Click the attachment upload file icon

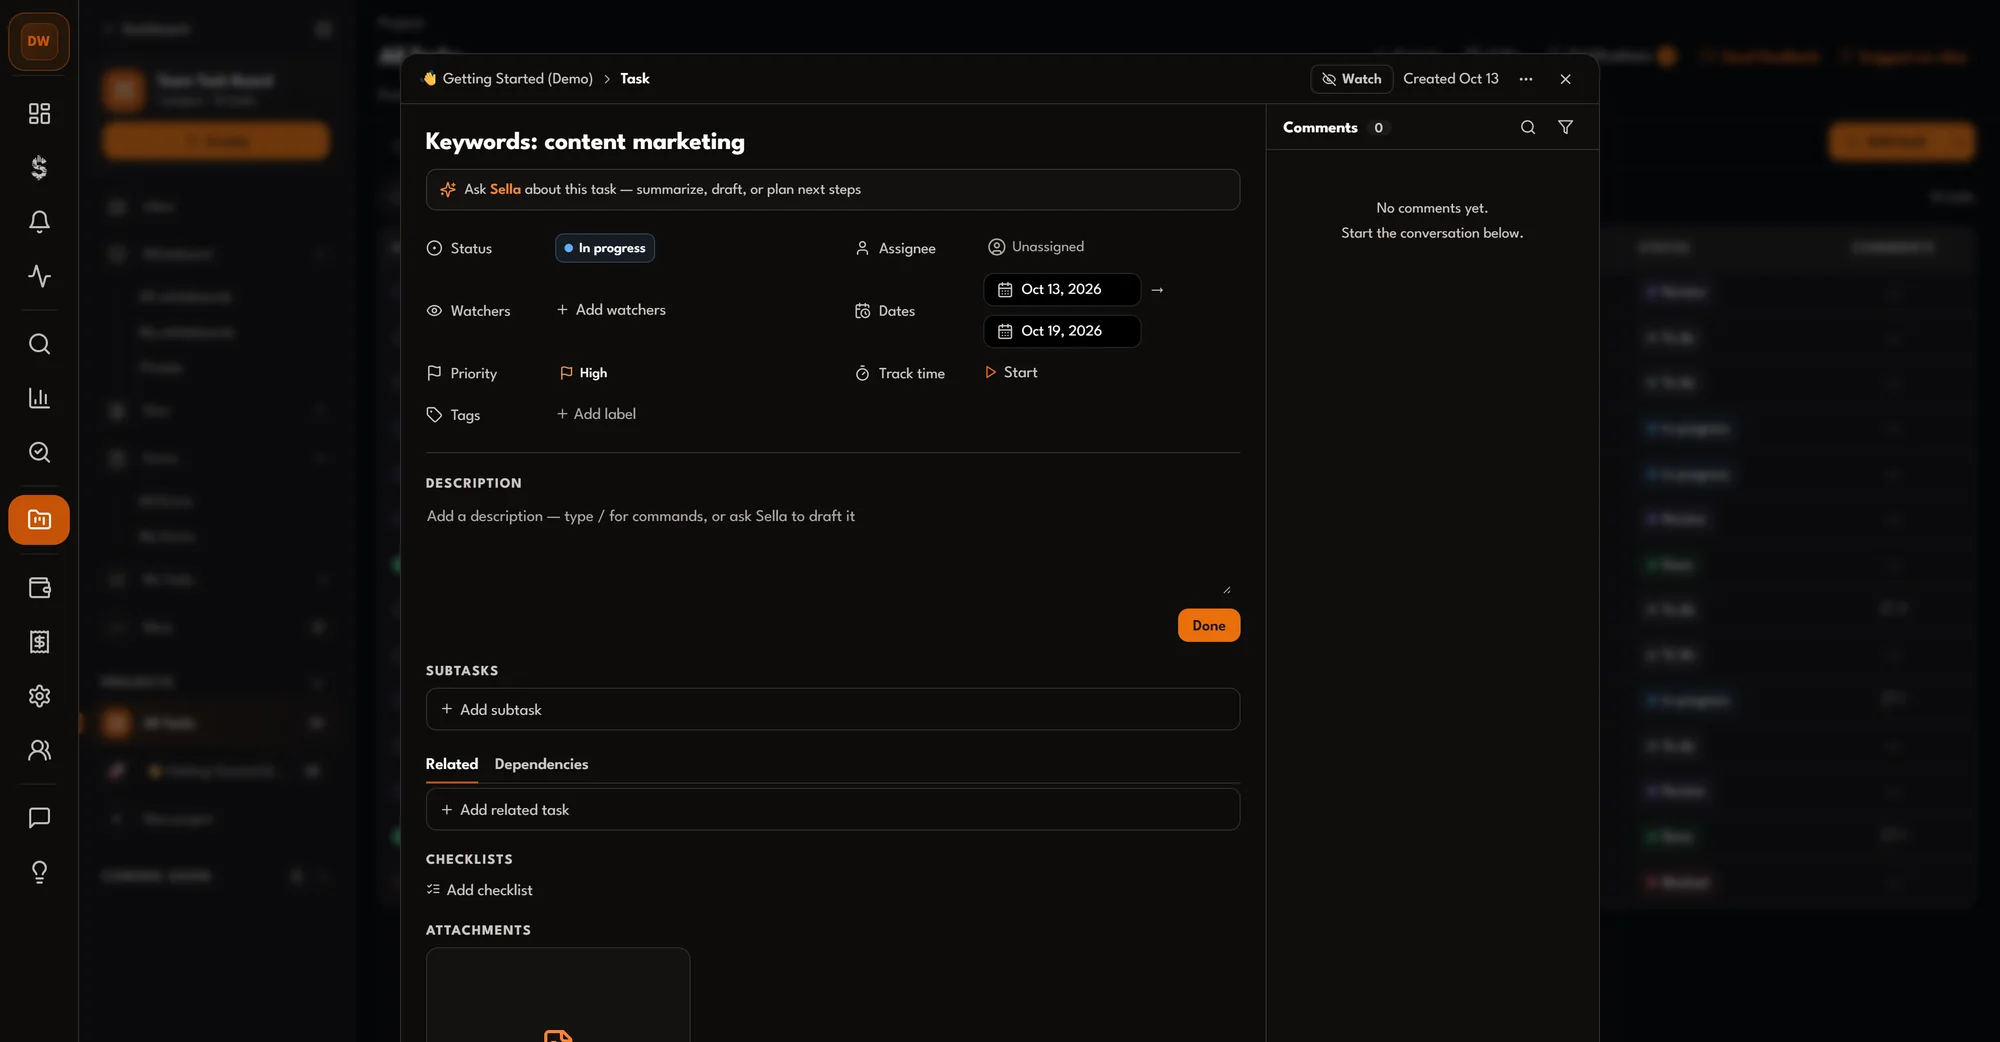(x=558, y=1035)
